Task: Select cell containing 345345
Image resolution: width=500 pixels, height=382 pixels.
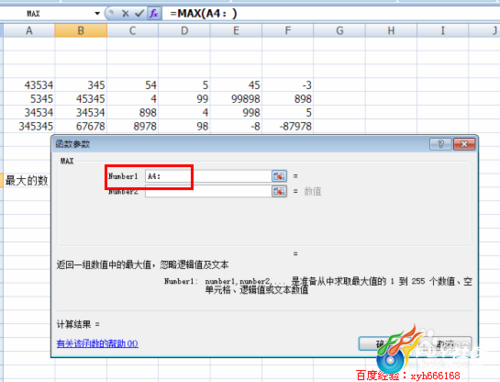Action: tap(29, 126)
